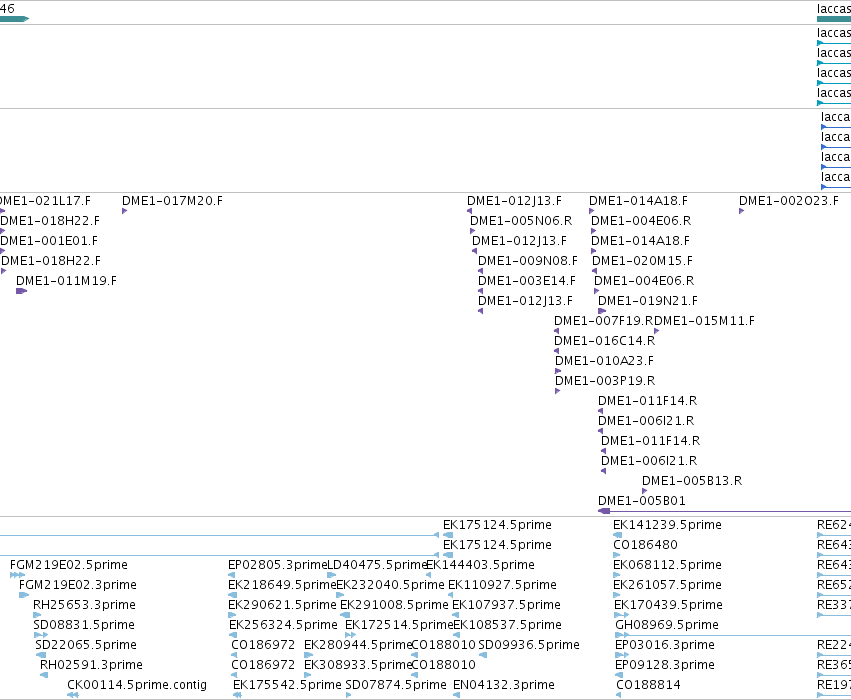
Task: Select the DME1-015M11.F feature label
Action: pyautogui.click(x=704, y=321)
